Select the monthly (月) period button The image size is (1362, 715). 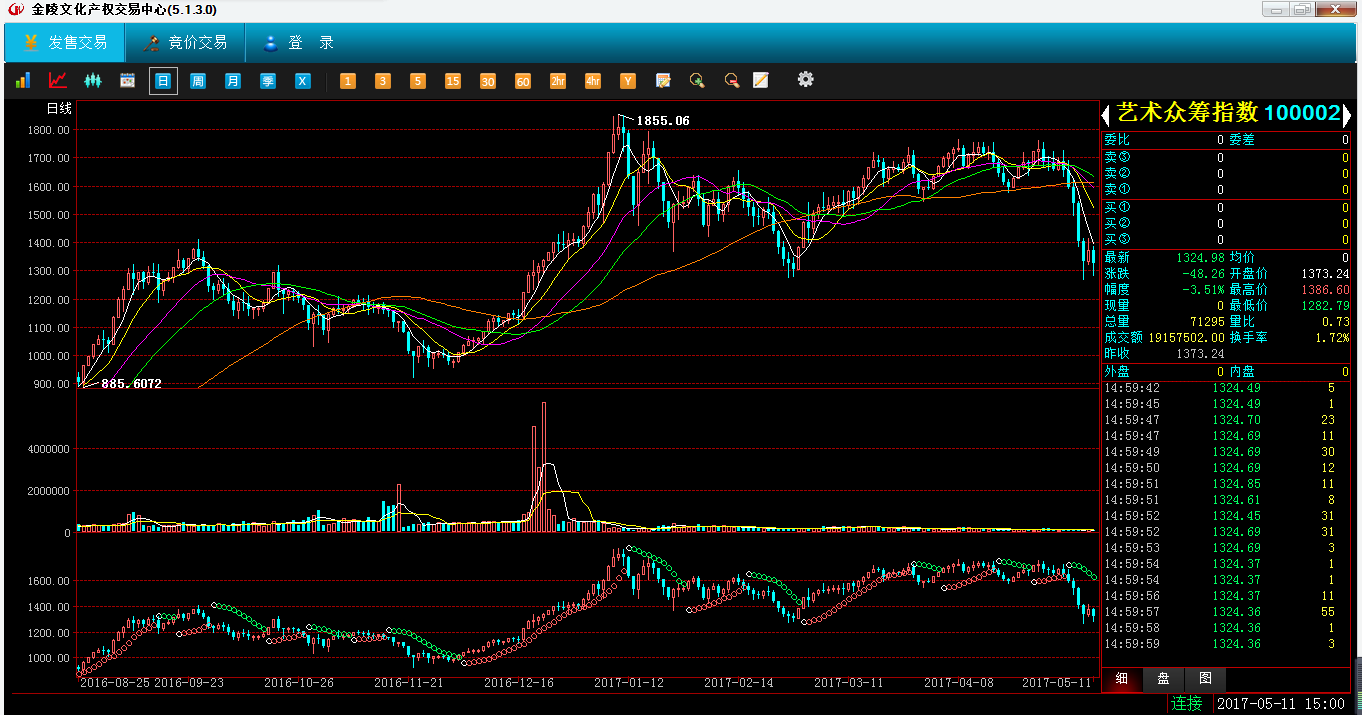pos(233,81)
